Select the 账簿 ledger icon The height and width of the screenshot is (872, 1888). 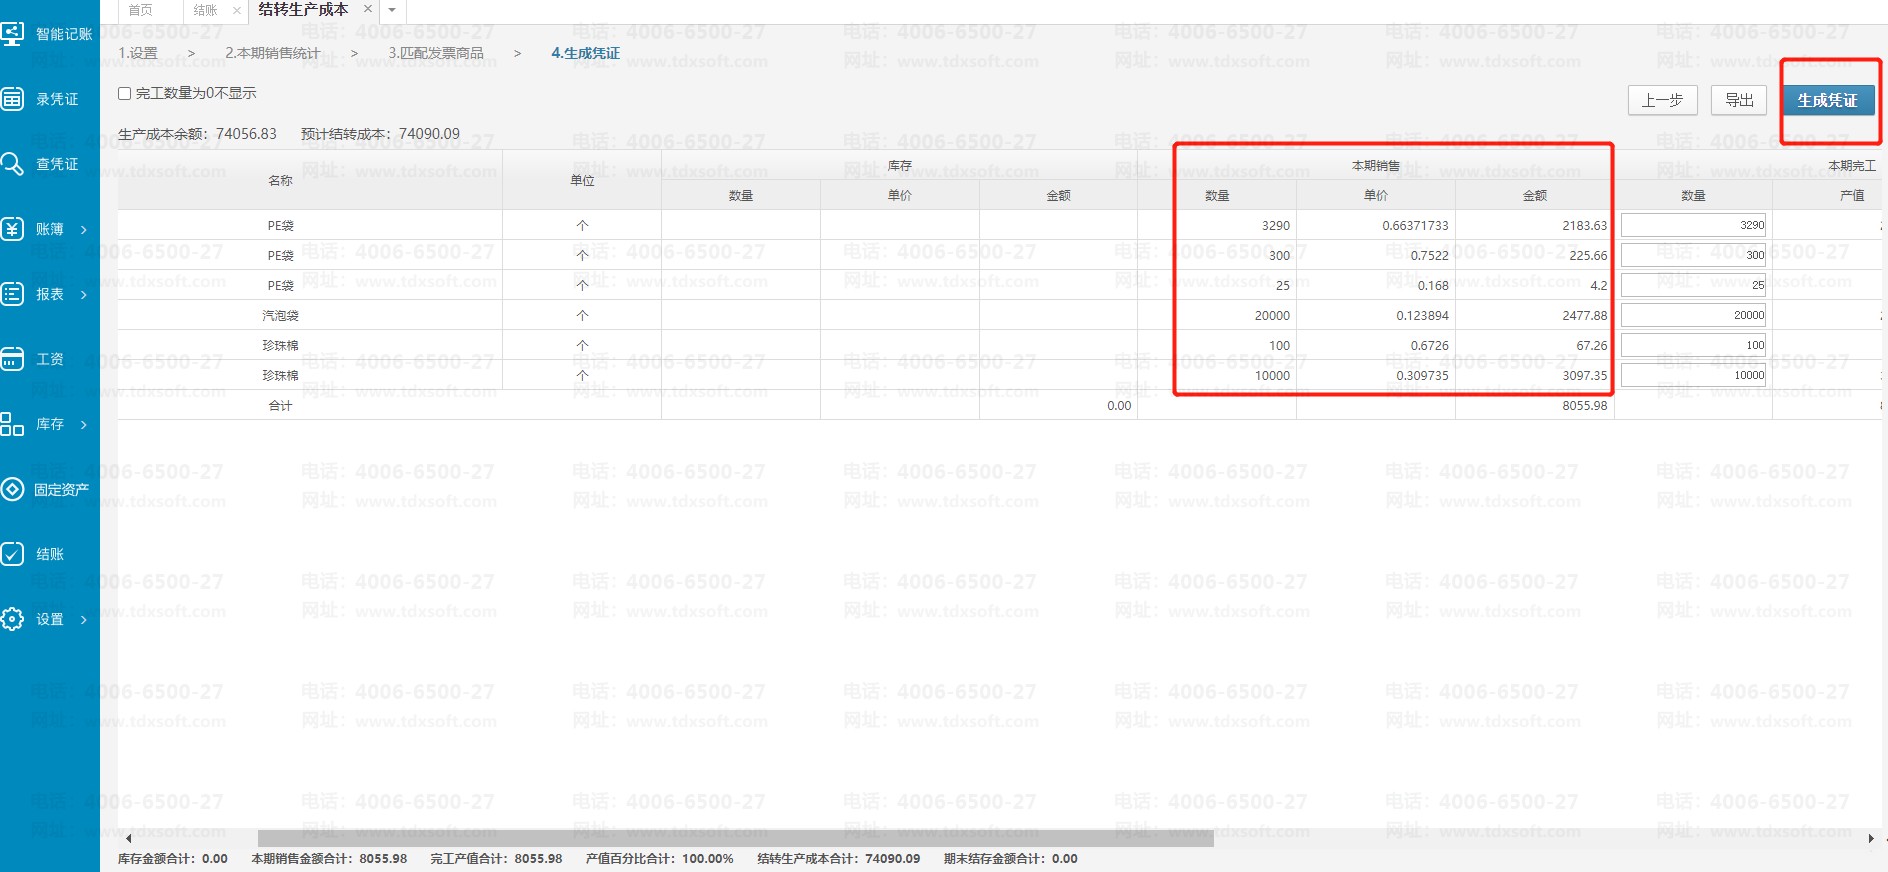13,229
